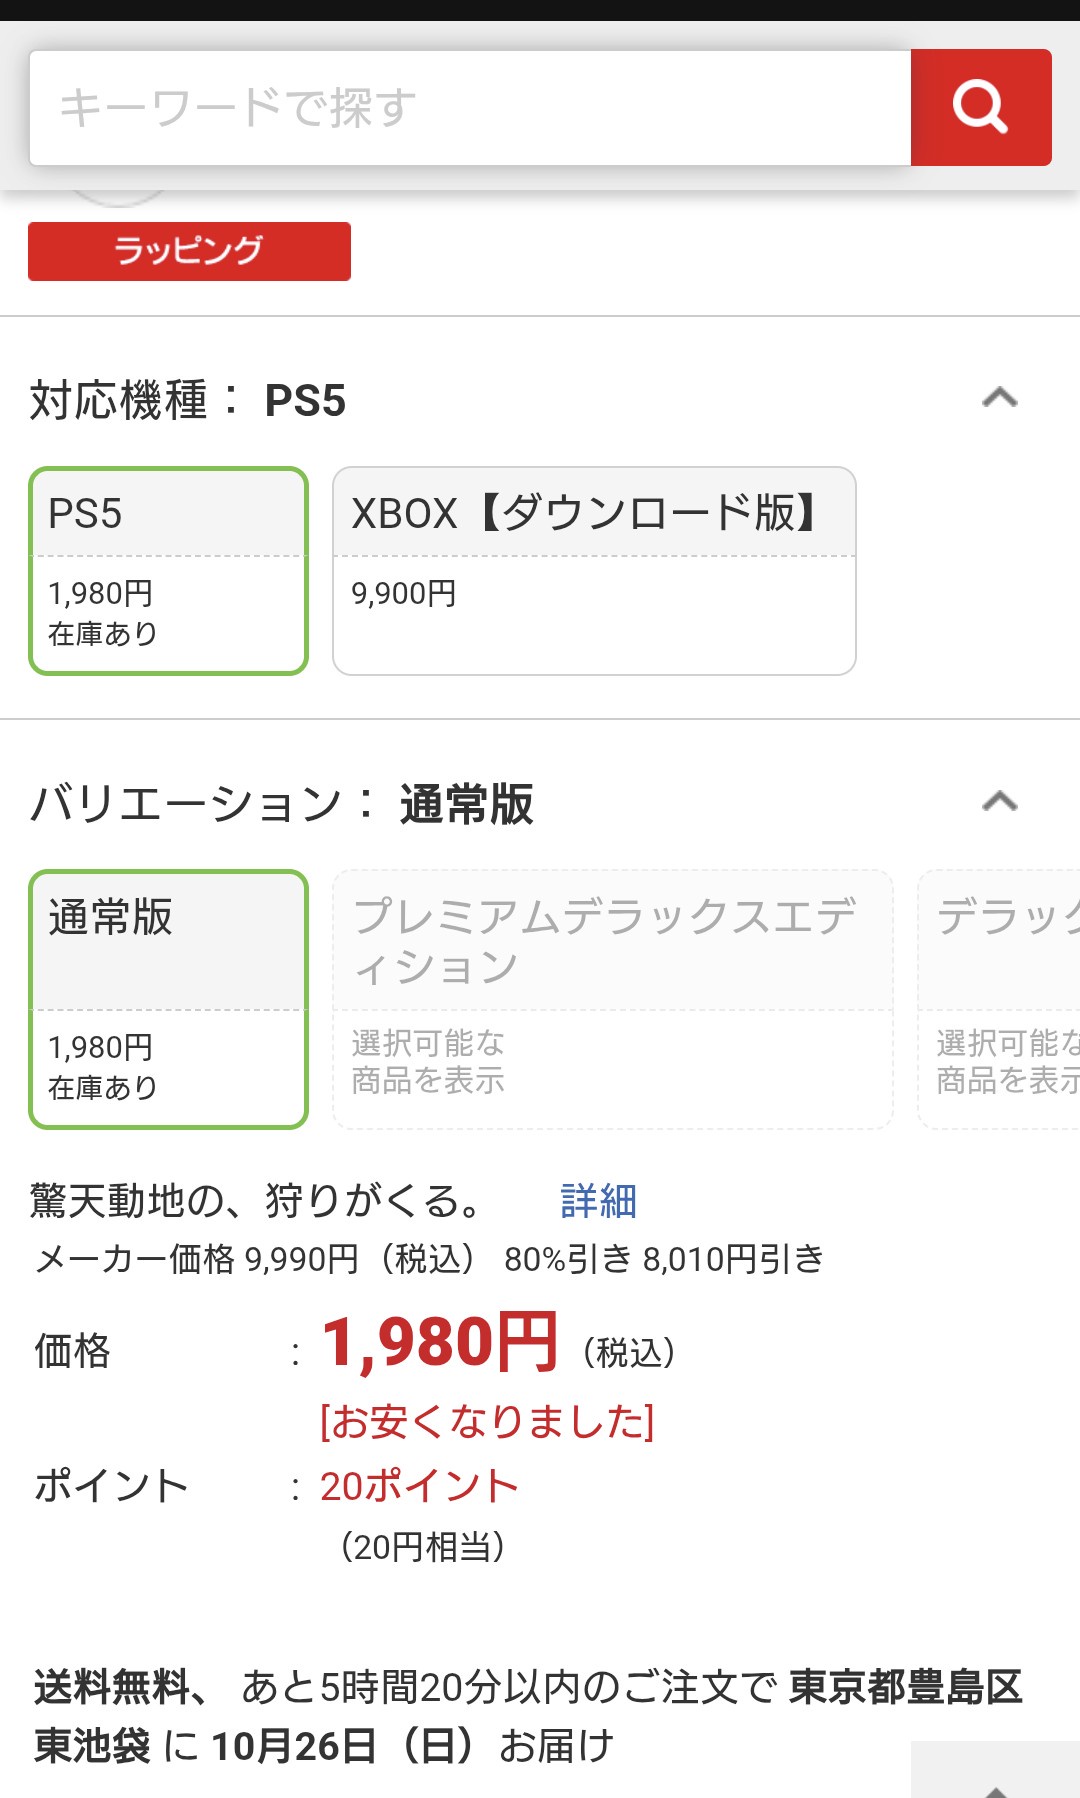Tap 選択可能な商品を表示 under プレミアムデラックスエディション
1080x1798 pixels.
click(428, 1062)
